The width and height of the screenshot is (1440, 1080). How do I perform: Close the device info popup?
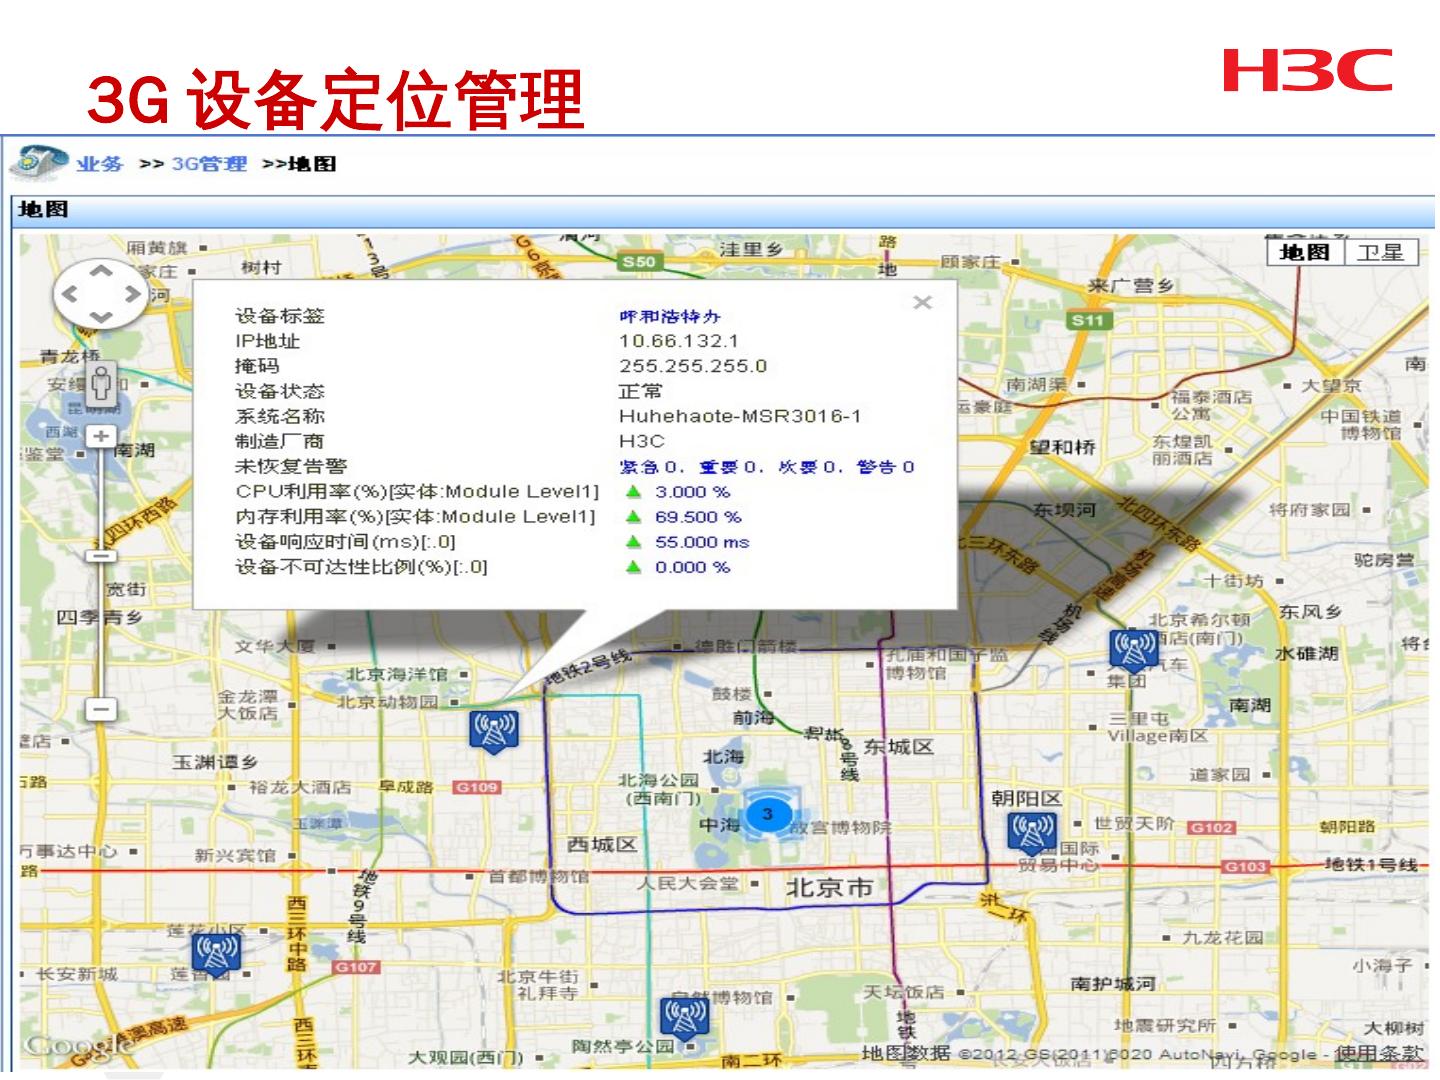pyautogui.click(x=922, y=302)
